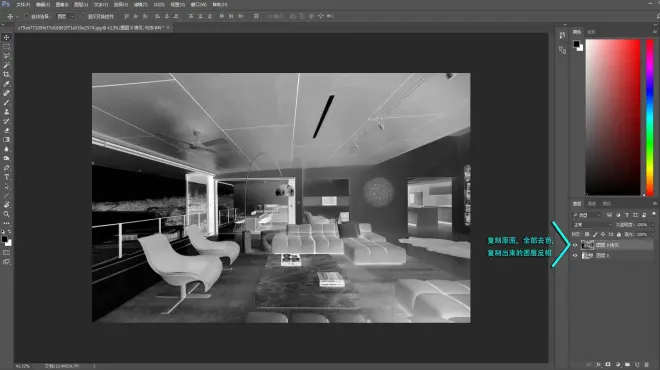Select the Crop tool

6,75
